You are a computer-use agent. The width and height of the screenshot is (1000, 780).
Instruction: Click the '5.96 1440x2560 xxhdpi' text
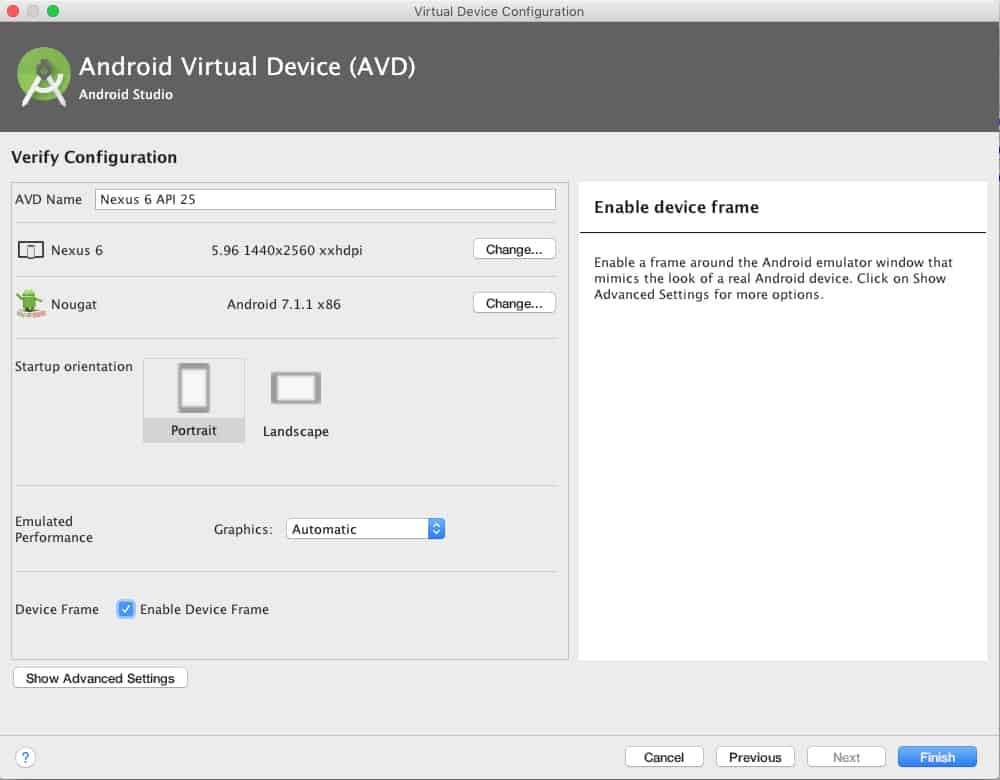tap(287, 250)
